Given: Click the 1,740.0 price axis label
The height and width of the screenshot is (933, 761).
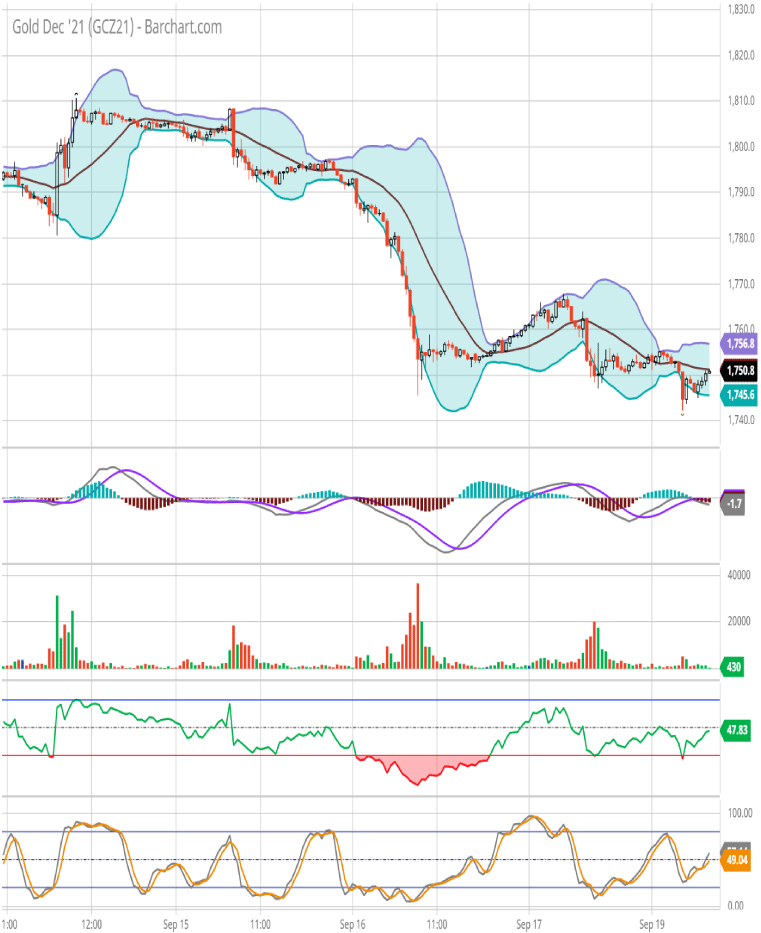Looking at the screenshot, I should click(741, 420).
